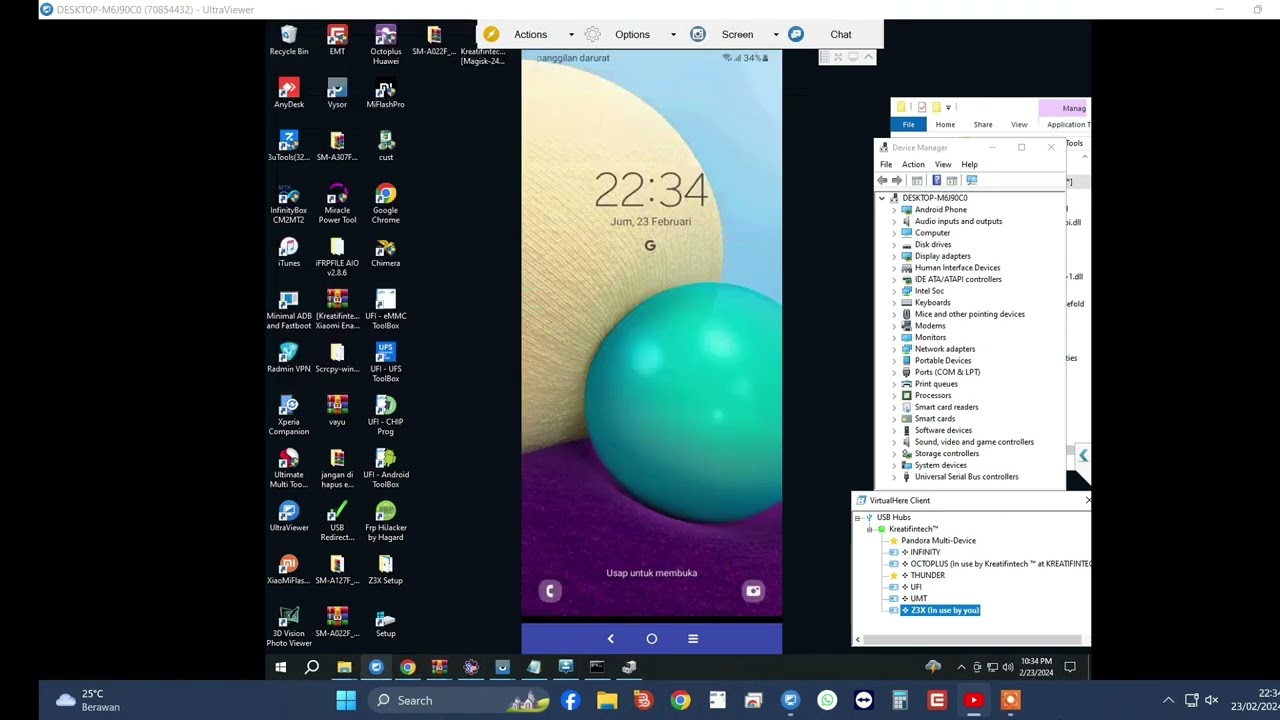Launch UFI CHIP Prog shortcut

pos(385,417)
